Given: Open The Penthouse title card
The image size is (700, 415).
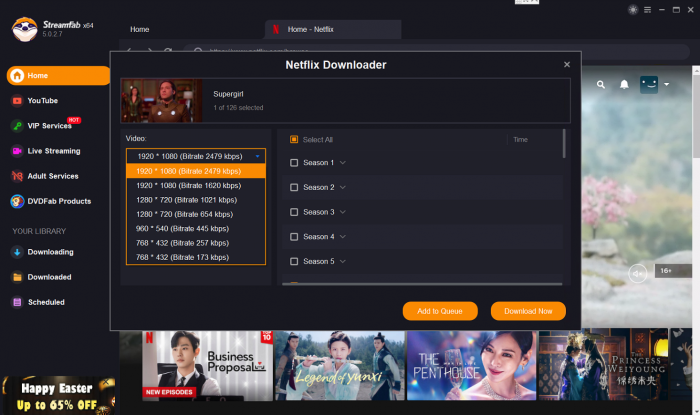Looking at the screenshot, I should pyautogui.click(x=471, y=365).
